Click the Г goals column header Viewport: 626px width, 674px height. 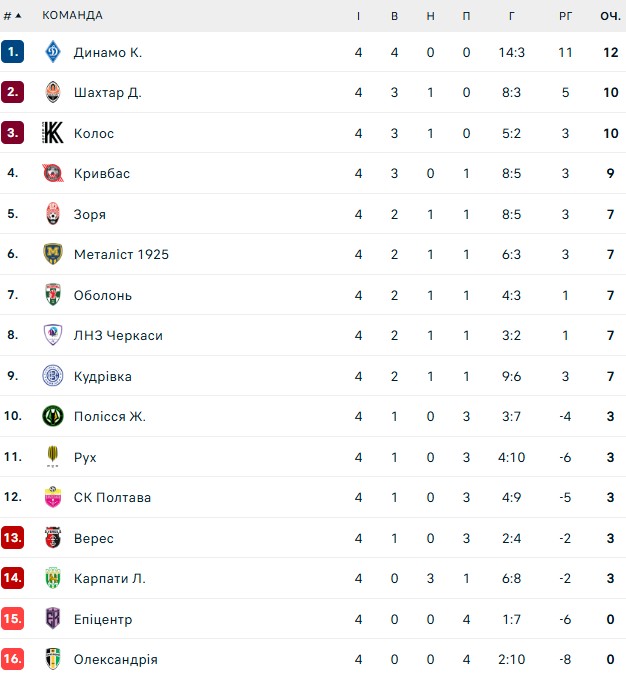point(512,15)
